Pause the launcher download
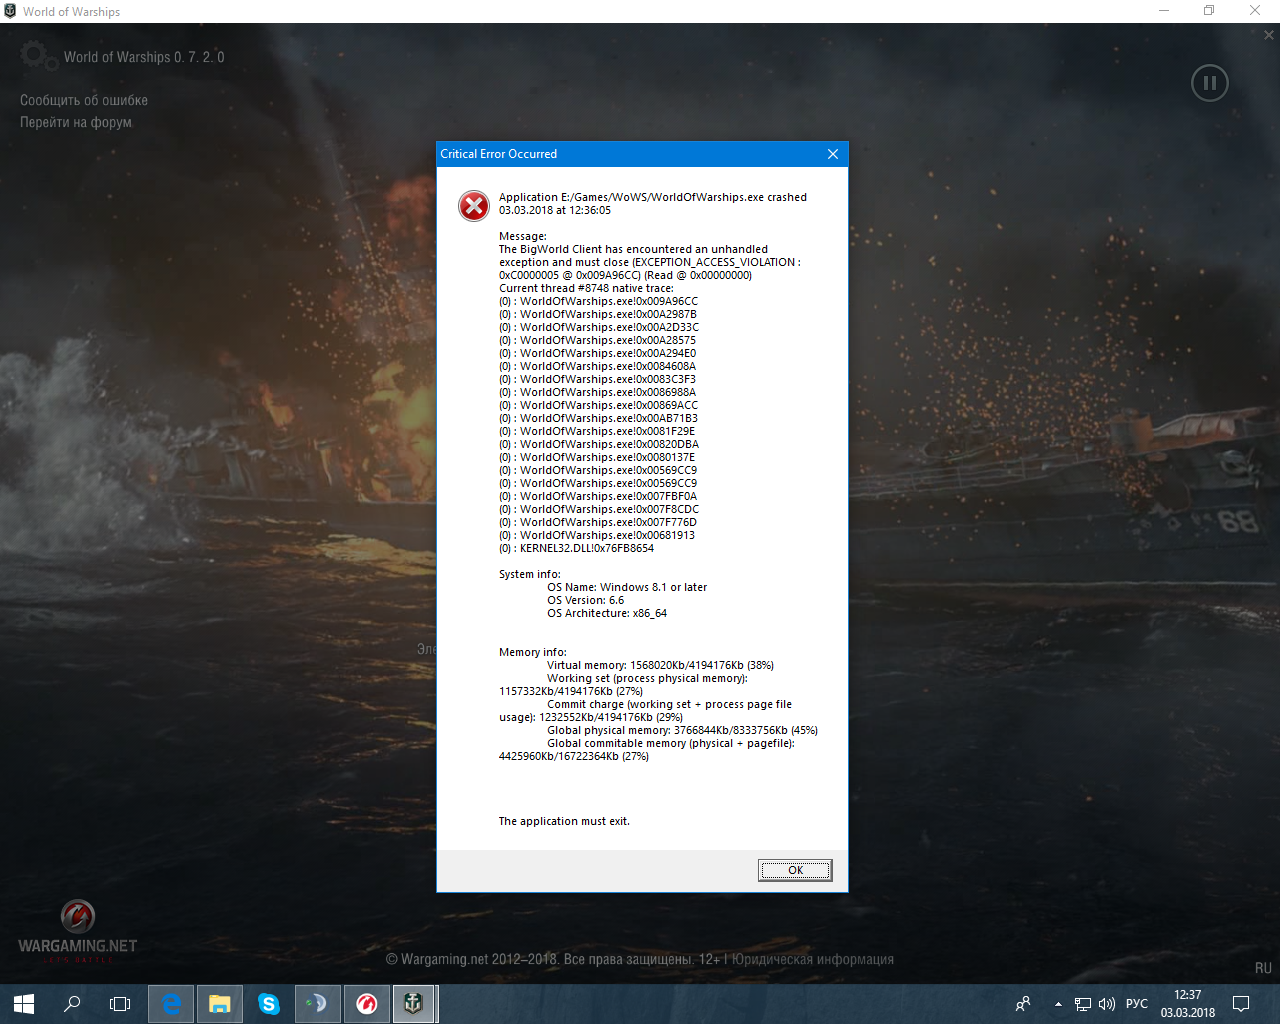Screen dimensions: 1280x1024 pyautogui.click(x=1209, y=83)
